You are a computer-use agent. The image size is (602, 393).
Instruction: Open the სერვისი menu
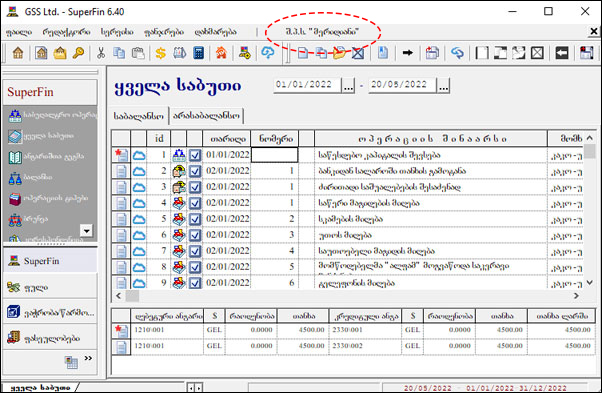coord(117,32)
